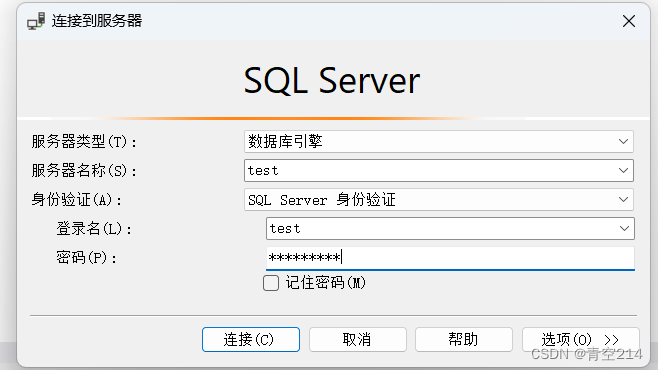This screenshot has width=658, height=370.
Task: Click the 连接到服务器 window title text
Action: click(97, 21)
